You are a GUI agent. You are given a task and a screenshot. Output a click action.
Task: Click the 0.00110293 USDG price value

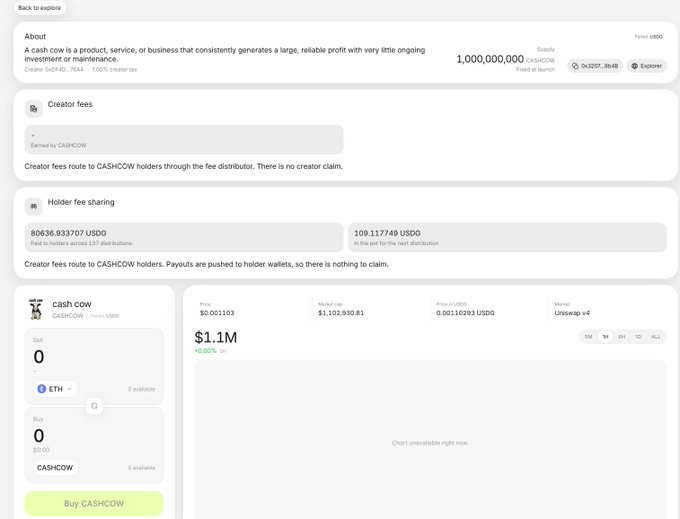465,313
